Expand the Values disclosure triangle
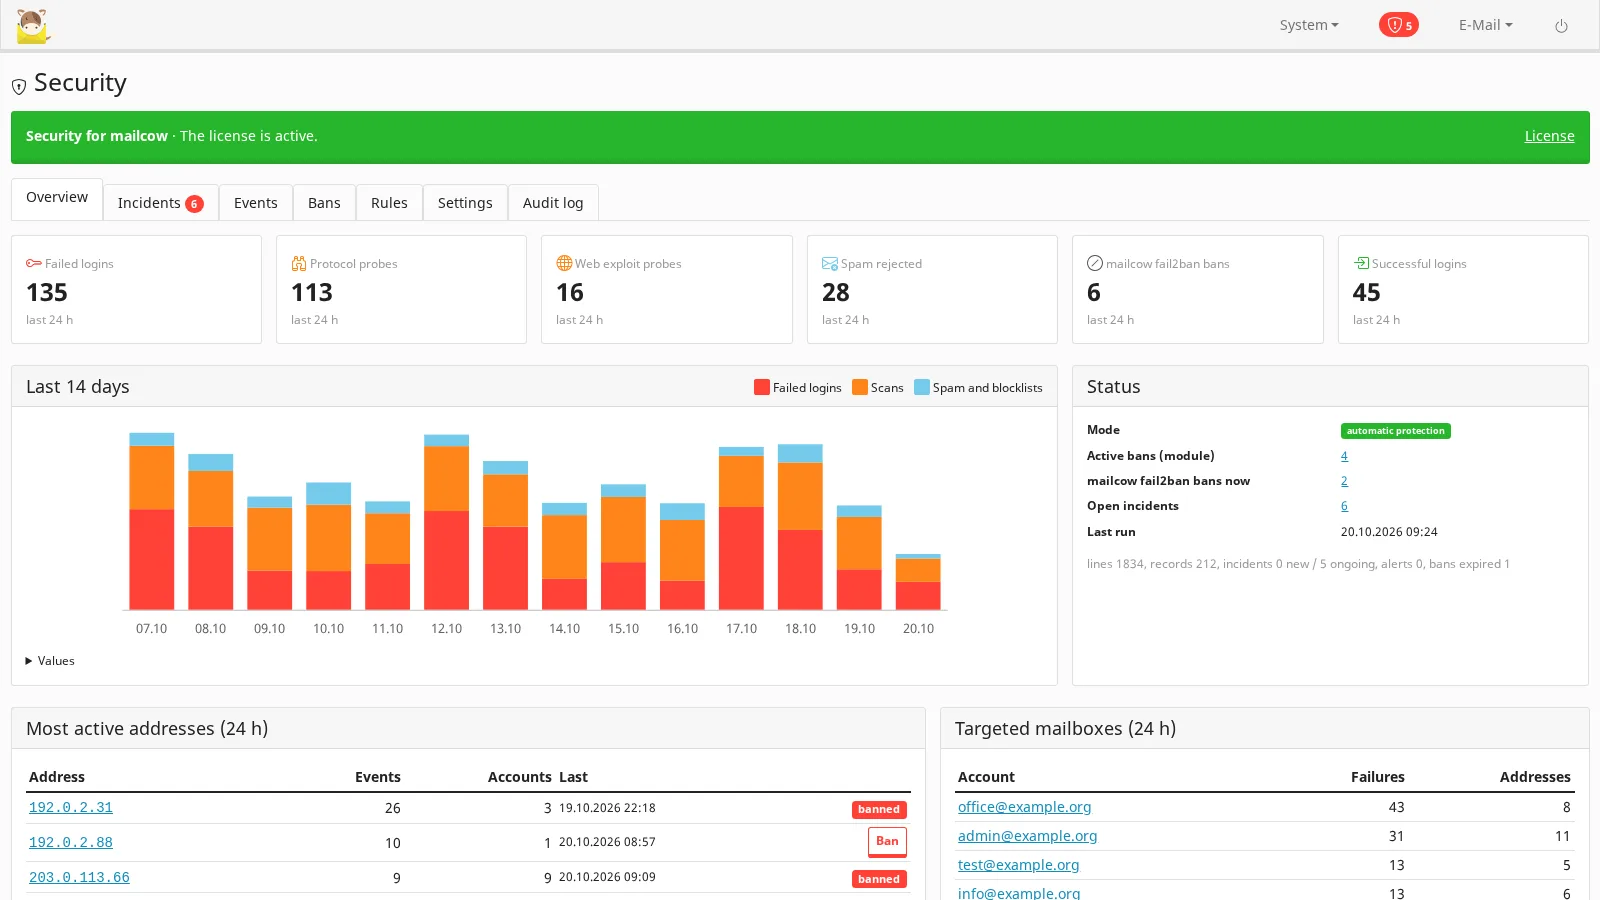Viewport: 1600px width, 900px height. click(29, 661)
